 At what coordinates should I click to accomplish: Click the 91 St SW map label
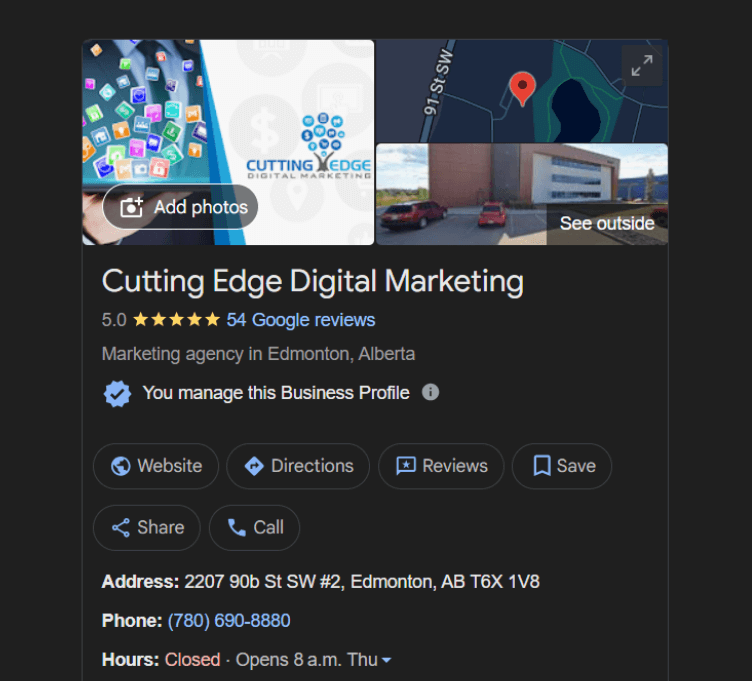(x=438, y=82)
